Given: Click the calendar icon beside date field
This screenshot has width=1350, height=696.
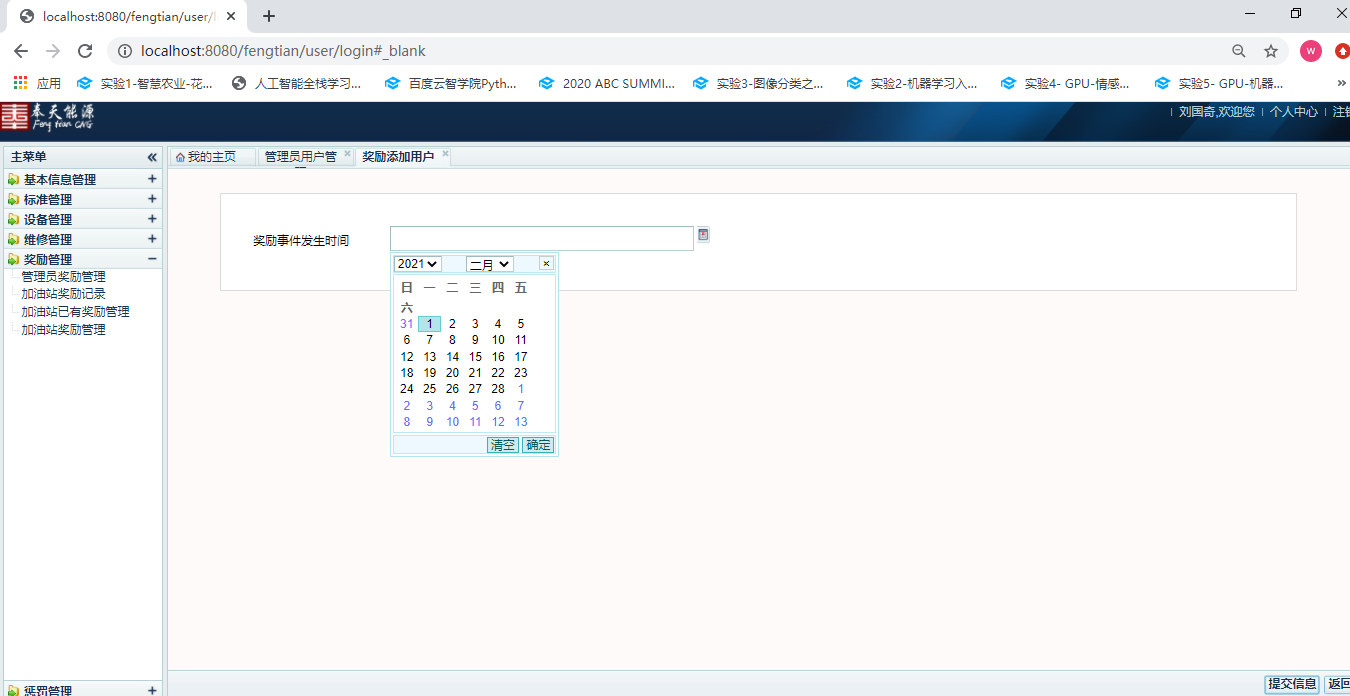Looking at the screenshot, I should 703,235.
